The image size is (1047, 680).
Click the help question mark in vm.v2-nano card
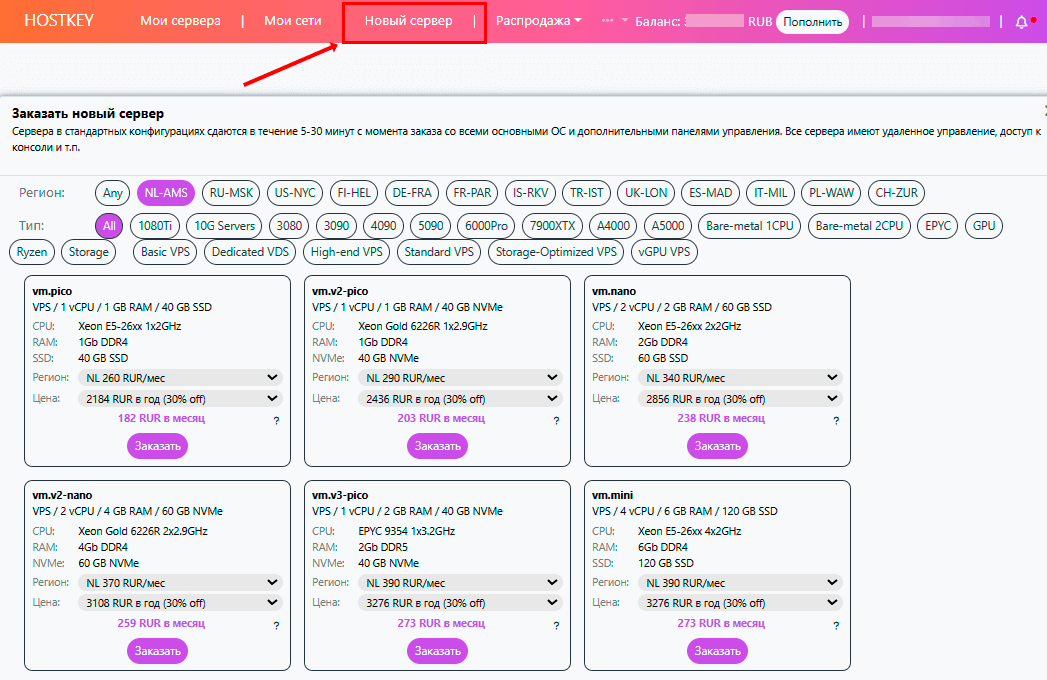[x=276, y=626]
